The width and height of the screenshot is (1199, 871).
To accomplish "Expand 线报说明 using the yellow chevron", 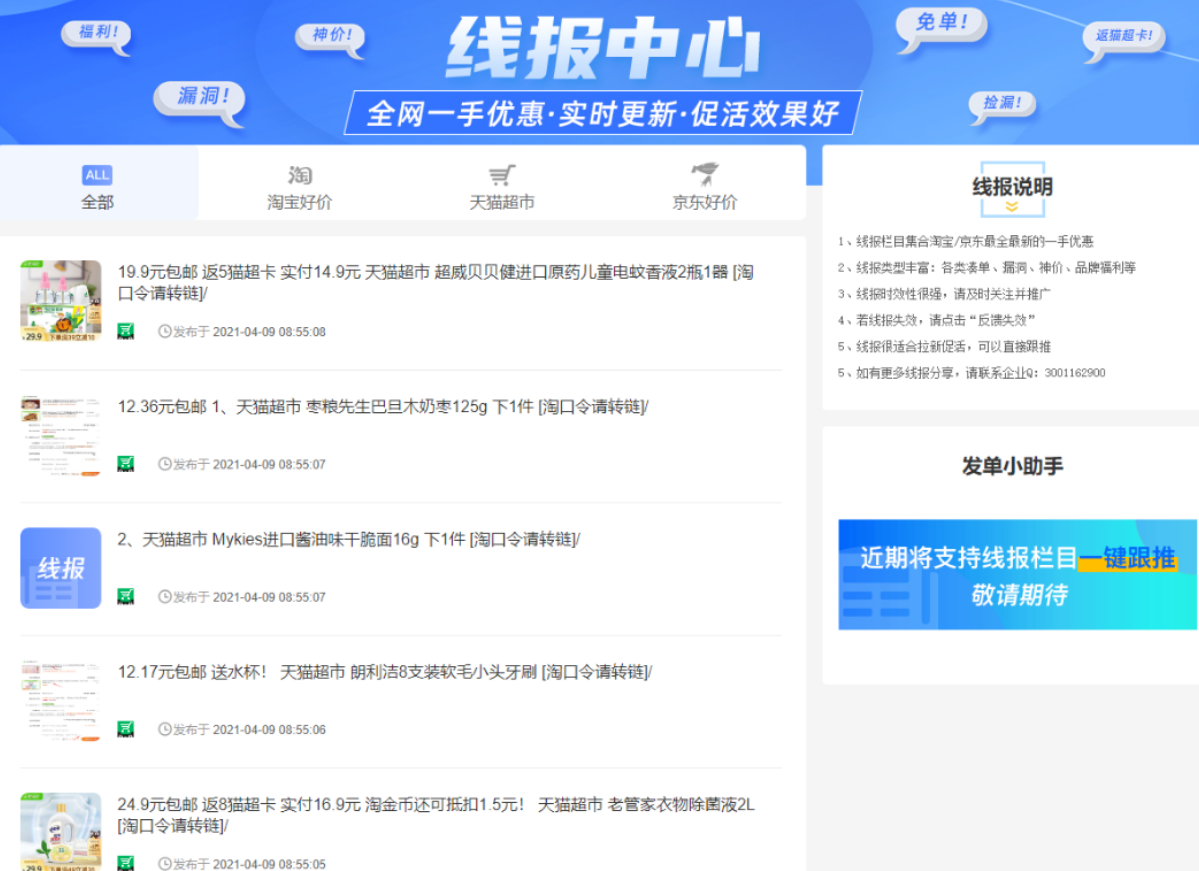I will click(1012, 206).
